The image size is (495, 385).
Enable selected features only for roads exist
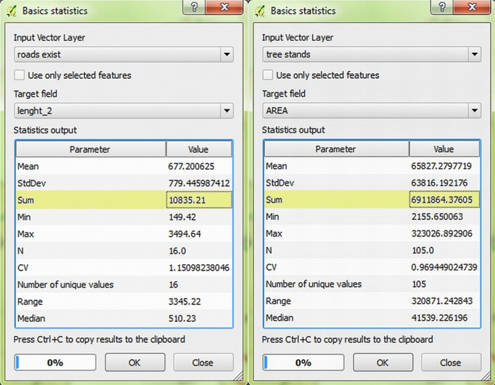tap(19, 75)
